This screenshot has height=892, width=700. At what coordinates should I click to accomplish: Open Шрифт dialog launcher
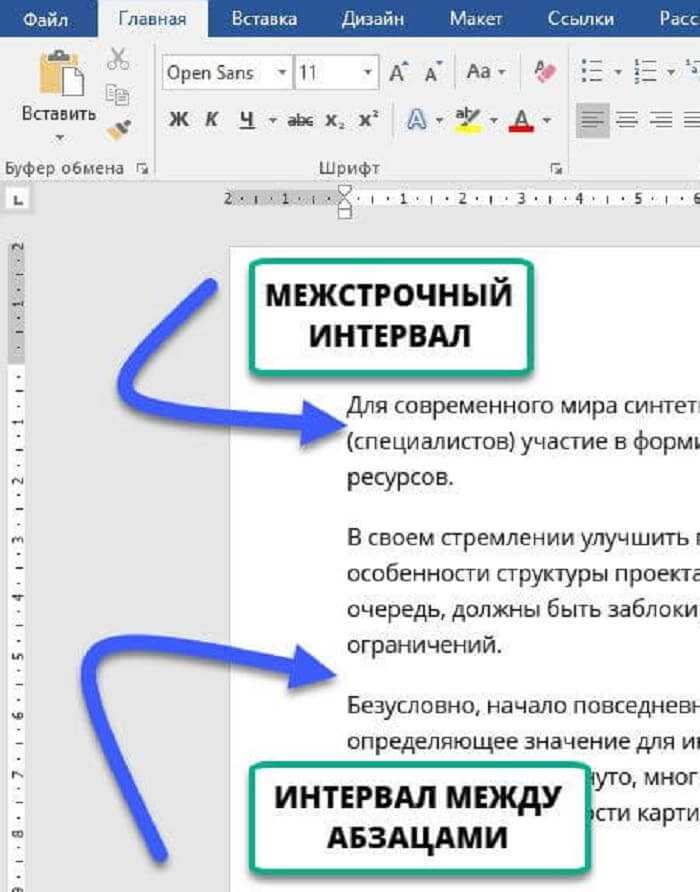557,169
